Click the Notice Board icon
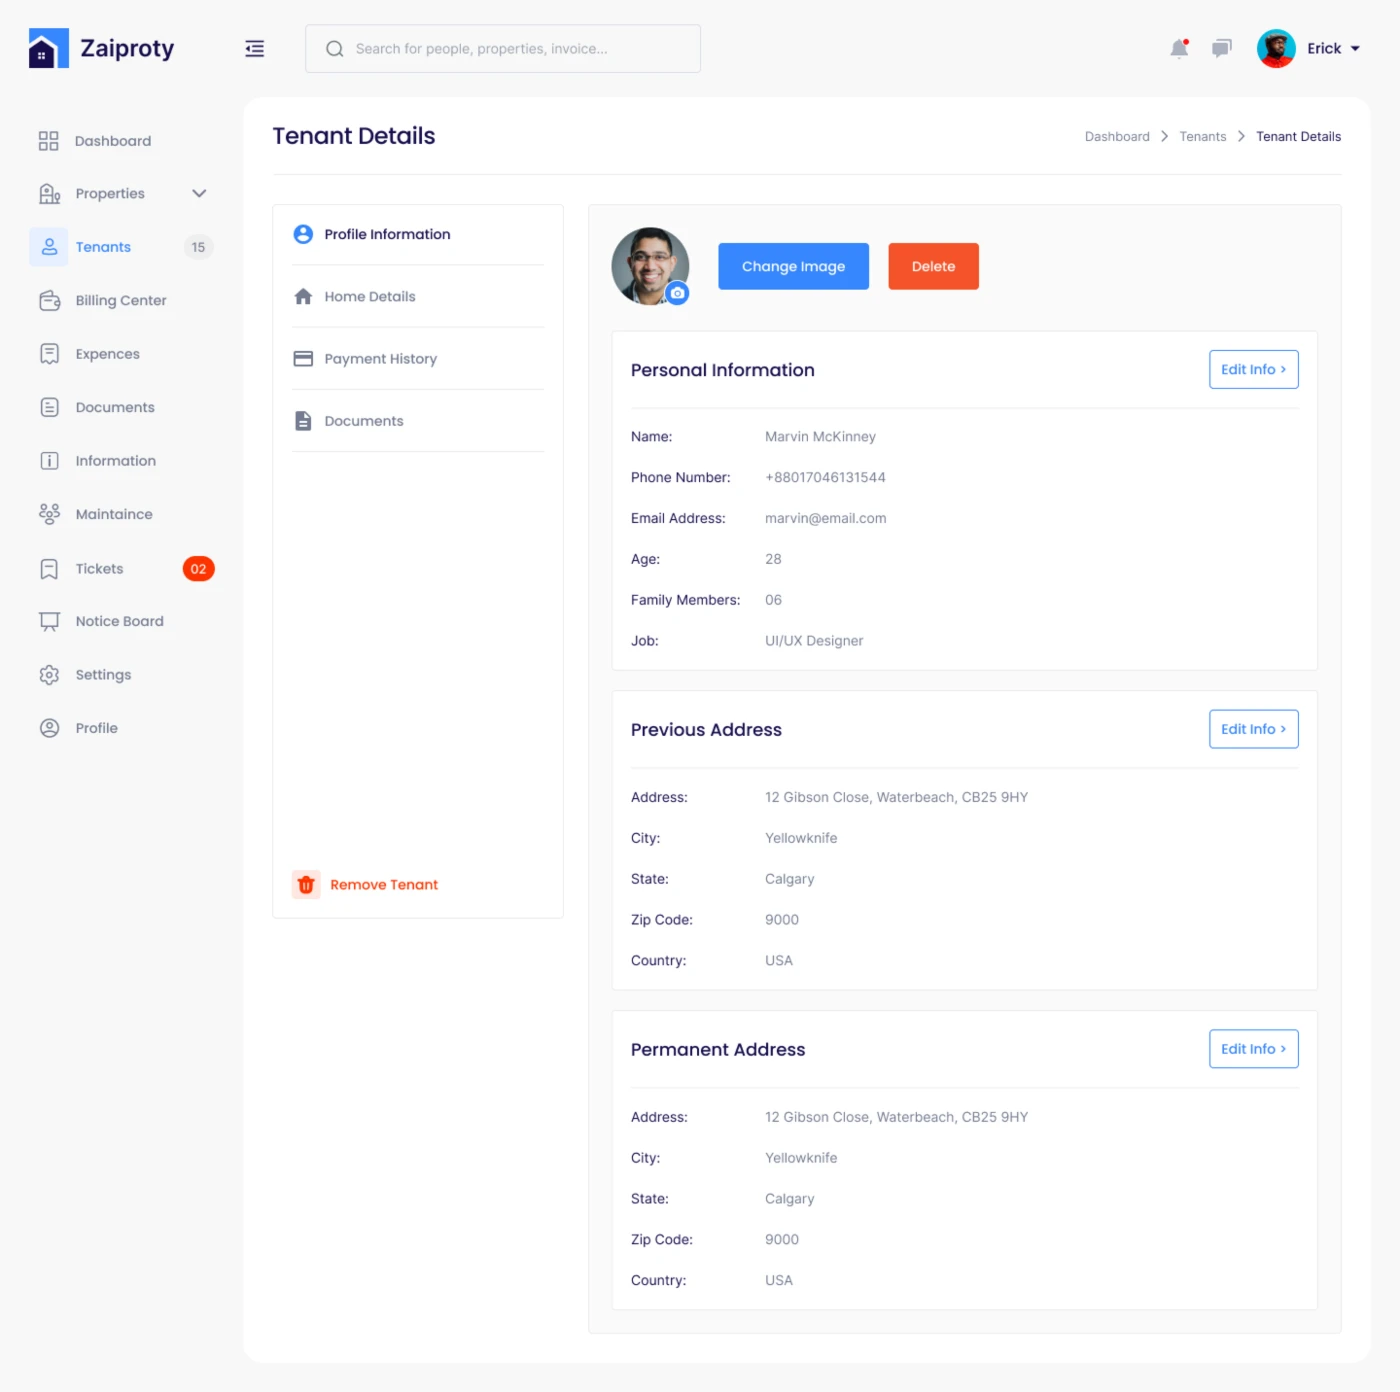 point(49,621)
